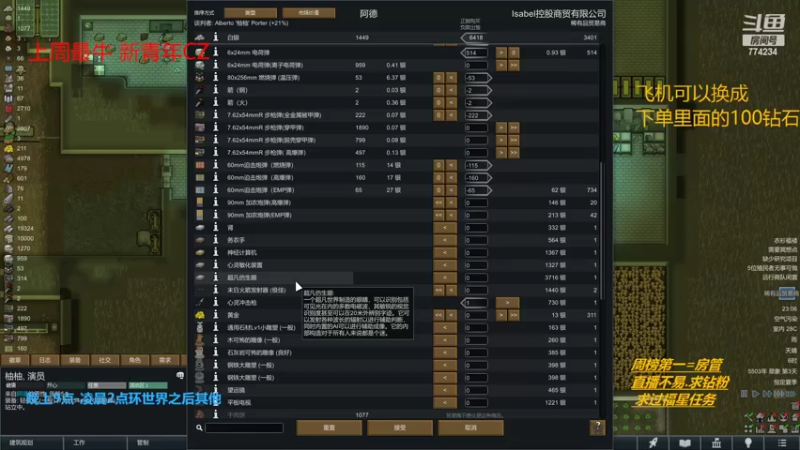
Task: Open the rocket icon in bottom bar
Action: coord(653,442)
